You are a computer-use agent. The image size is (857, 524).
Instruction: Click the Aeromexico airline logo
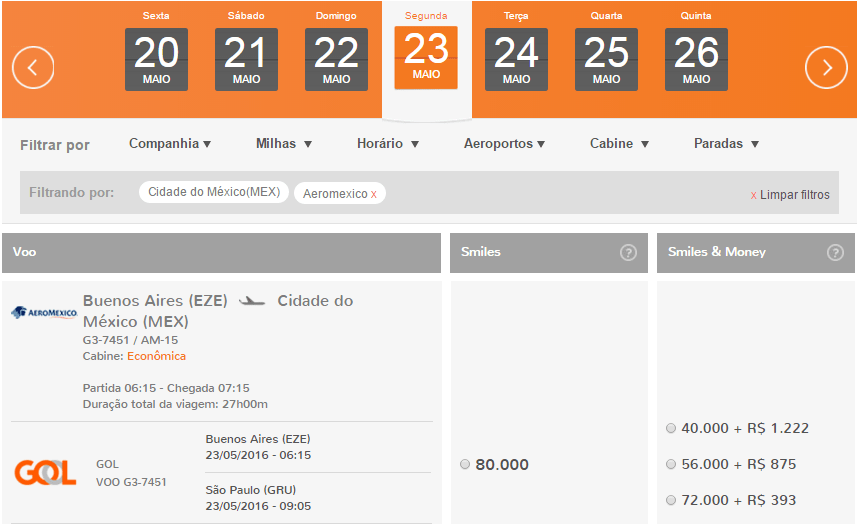44,313
